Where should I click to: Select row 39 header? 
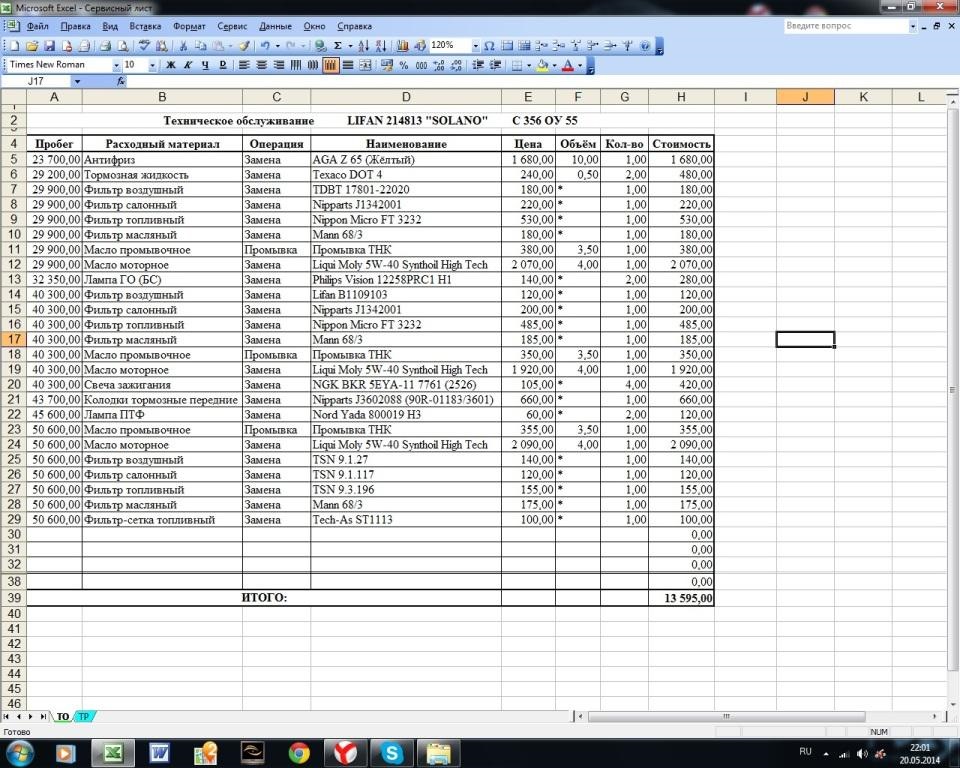(13, 598)
